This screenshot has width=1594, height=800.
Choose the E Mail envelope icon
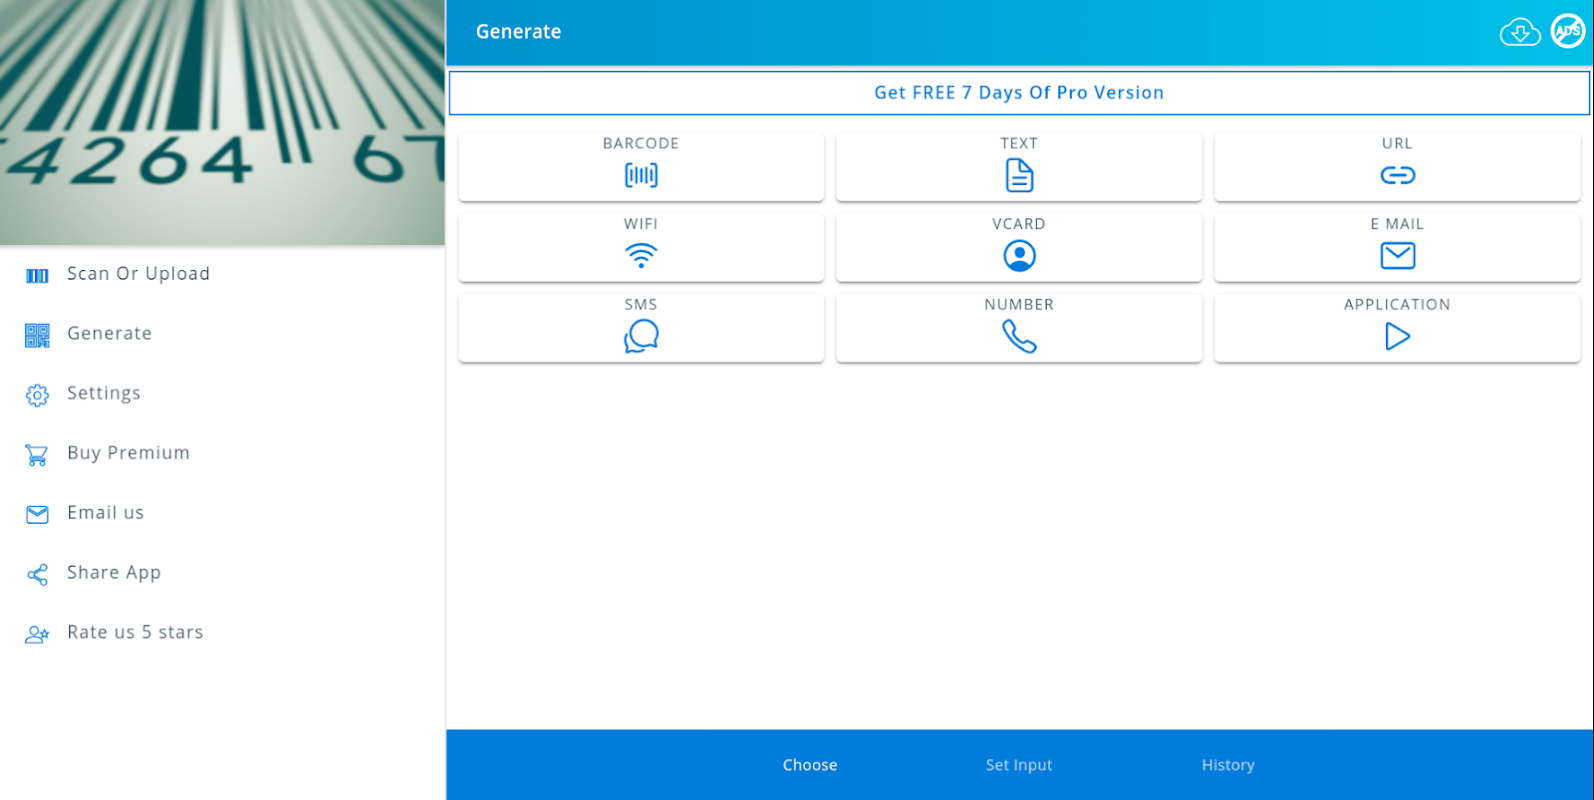point(1397,256)
